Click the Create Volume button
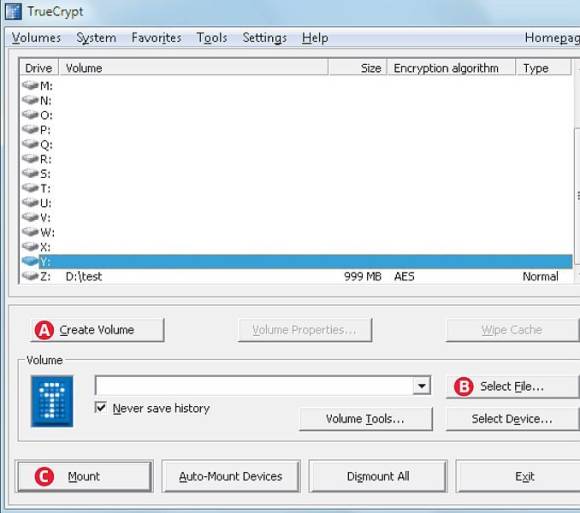The width and height of the screenshot is (580, 513). (x=97, y=330)
